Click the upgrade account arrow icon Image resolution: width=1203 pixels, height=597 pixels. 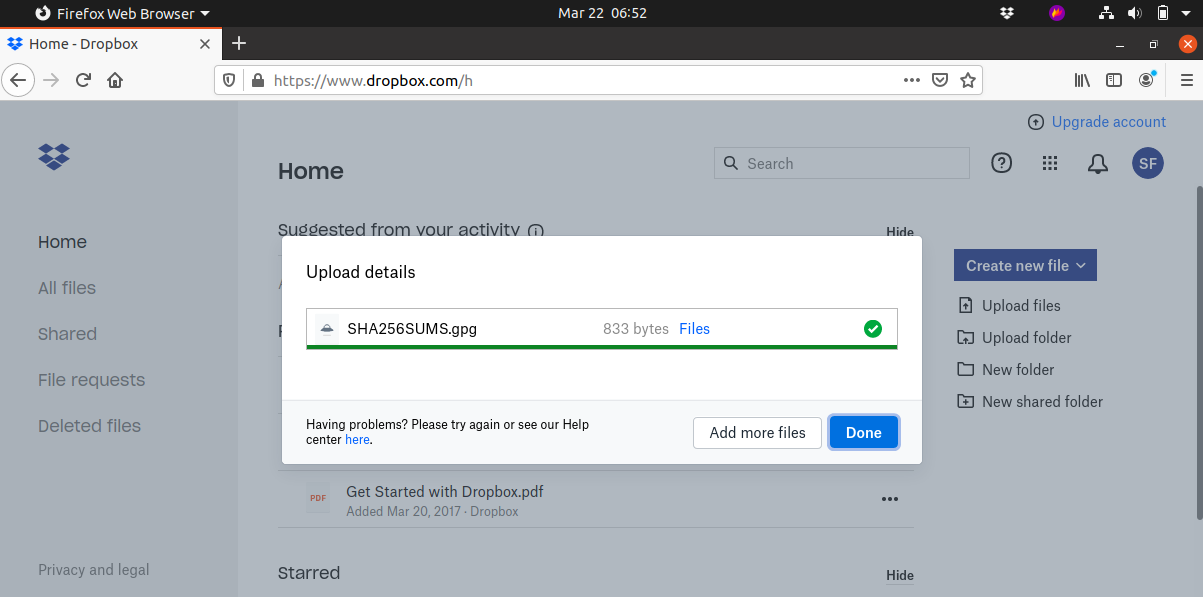pos(1036,122)
